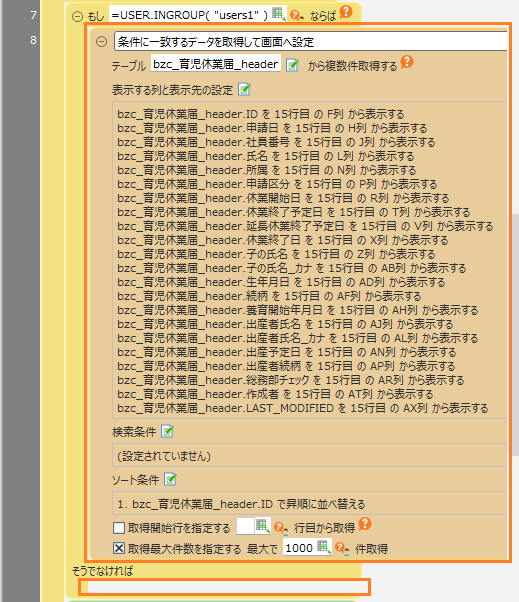Viewport: 519px width, 602px height.
Task: Select row header.ID を 15行目 の F列
Action: [261, 114]
